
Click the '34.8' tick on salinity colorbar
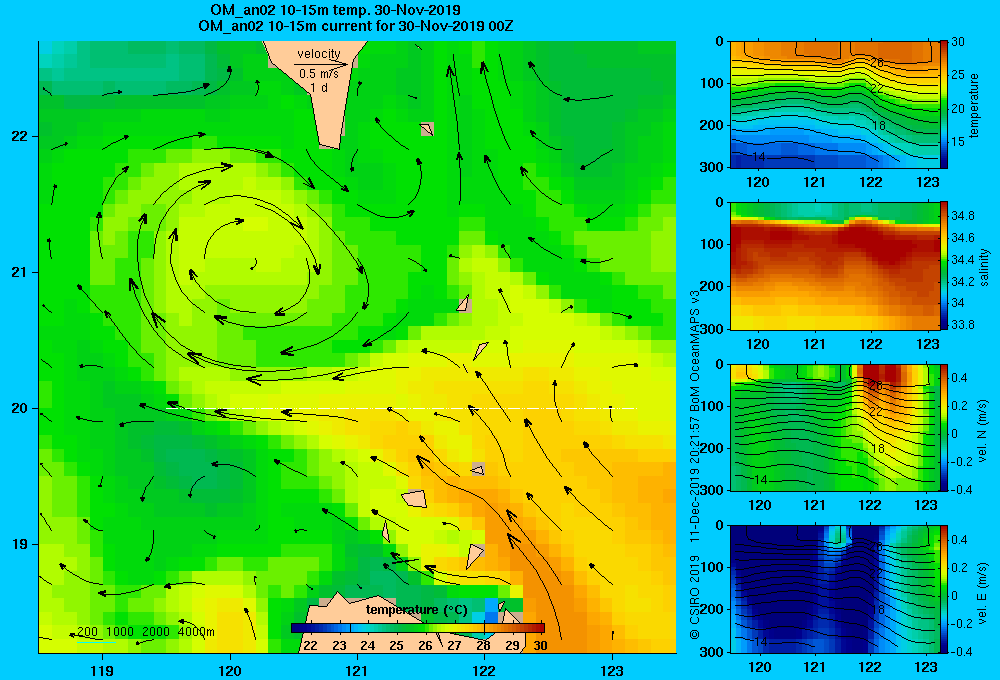tap(962, 216)
